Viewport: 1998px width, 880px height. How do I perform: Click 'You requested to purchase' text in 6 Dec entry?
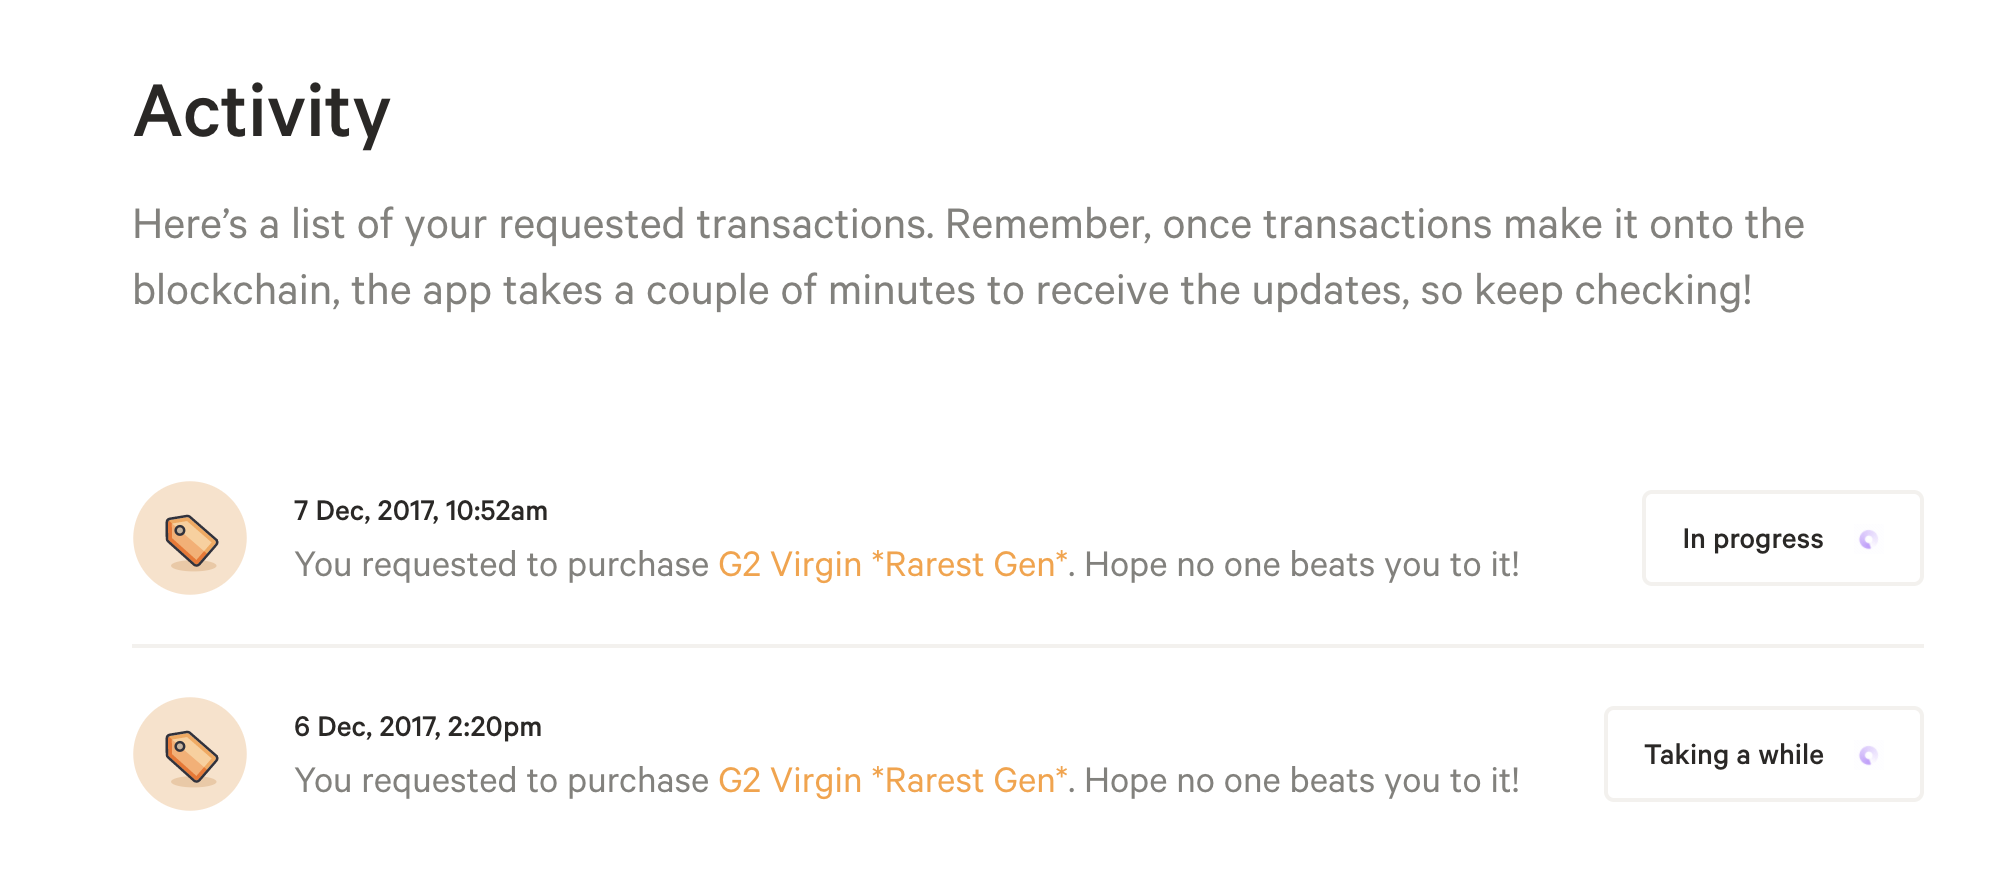[x=502, y=781]
